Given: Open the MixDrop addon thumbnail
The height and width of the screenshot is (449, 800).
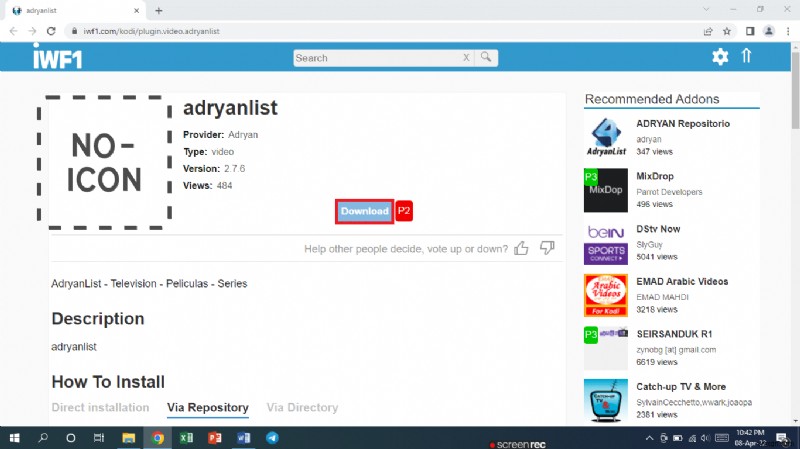Looking at the screenshot, I should click(606, 190).
